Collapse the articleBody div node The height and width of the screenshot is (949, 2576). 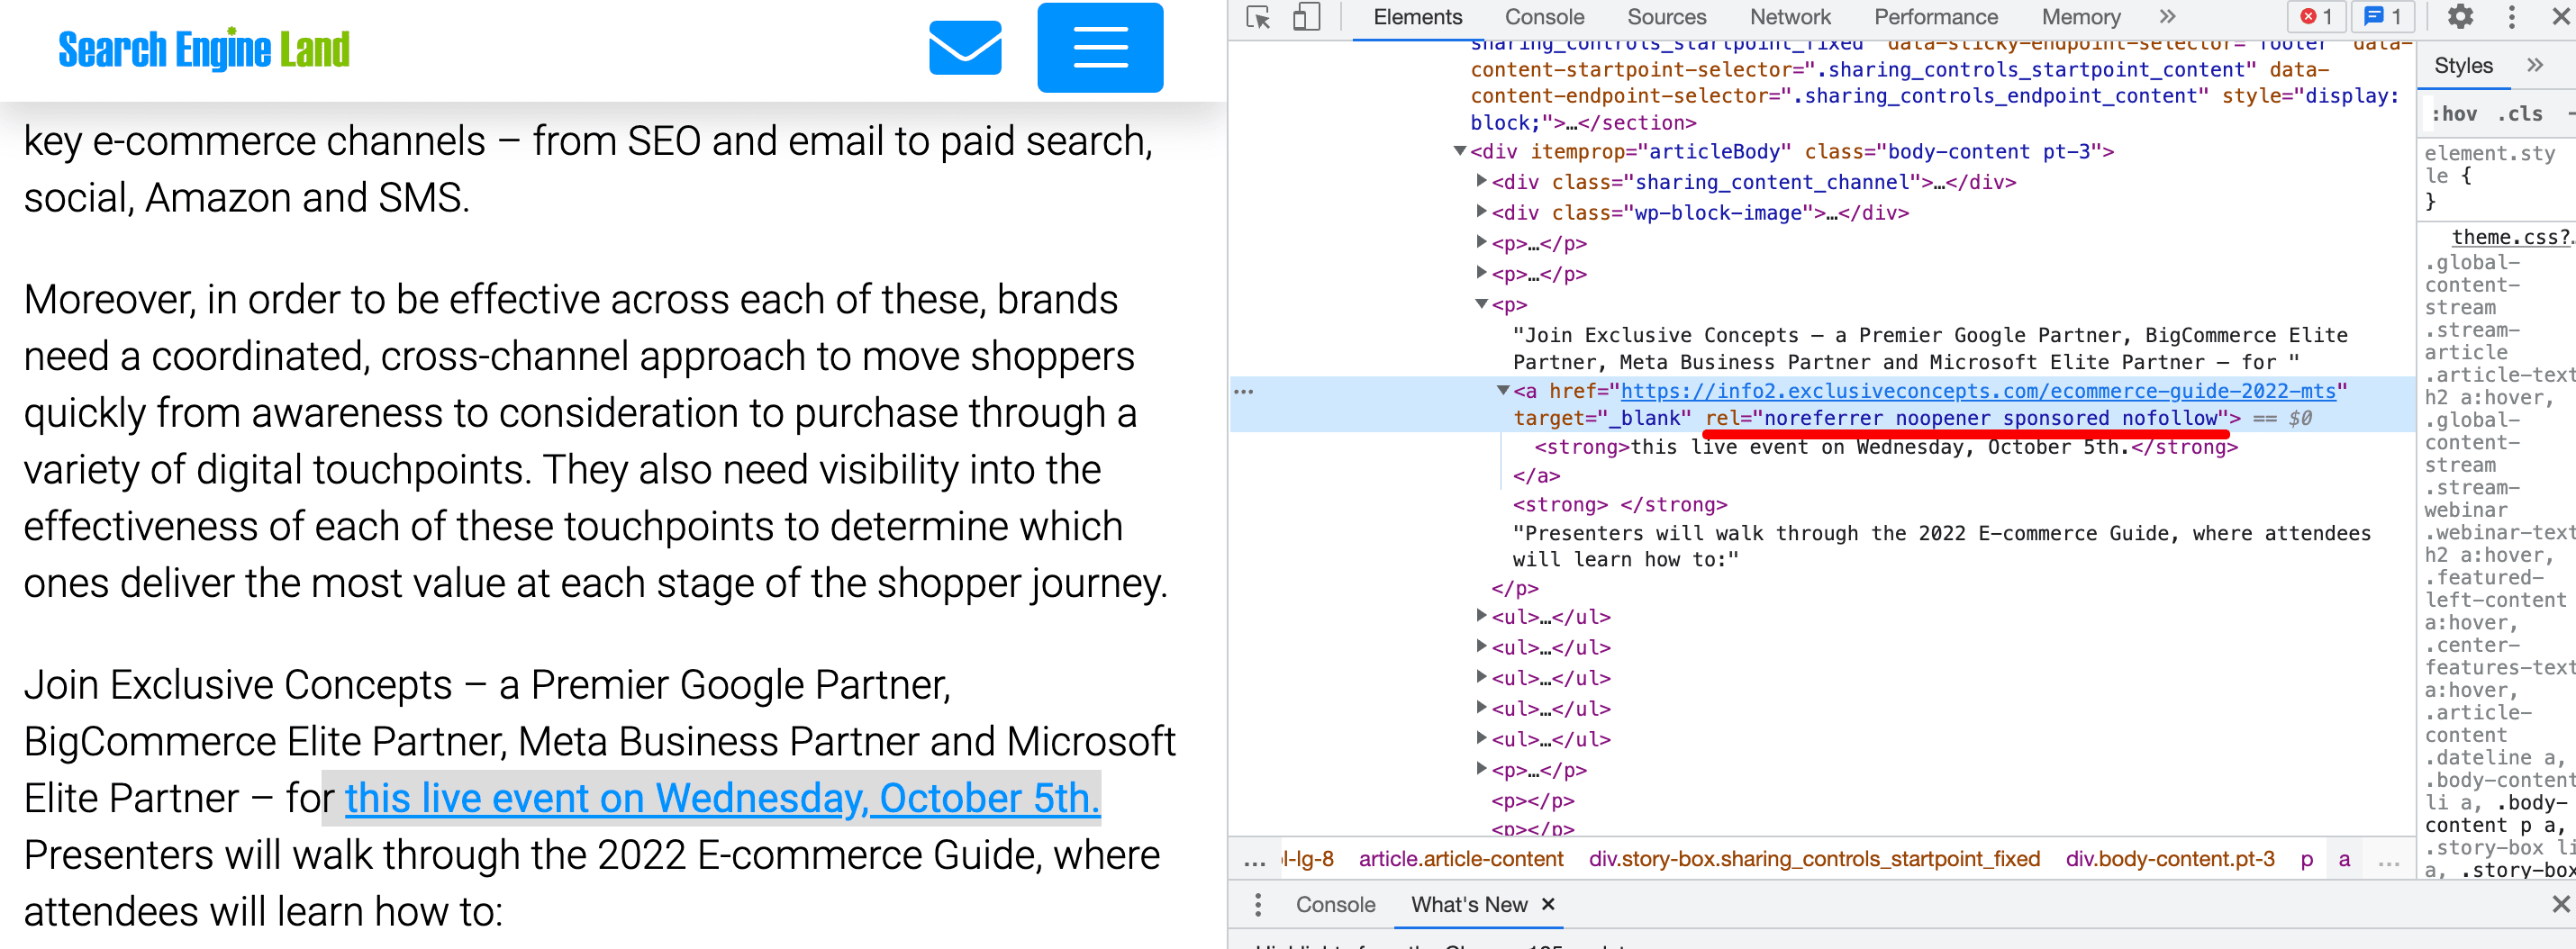click(1460, 151)
